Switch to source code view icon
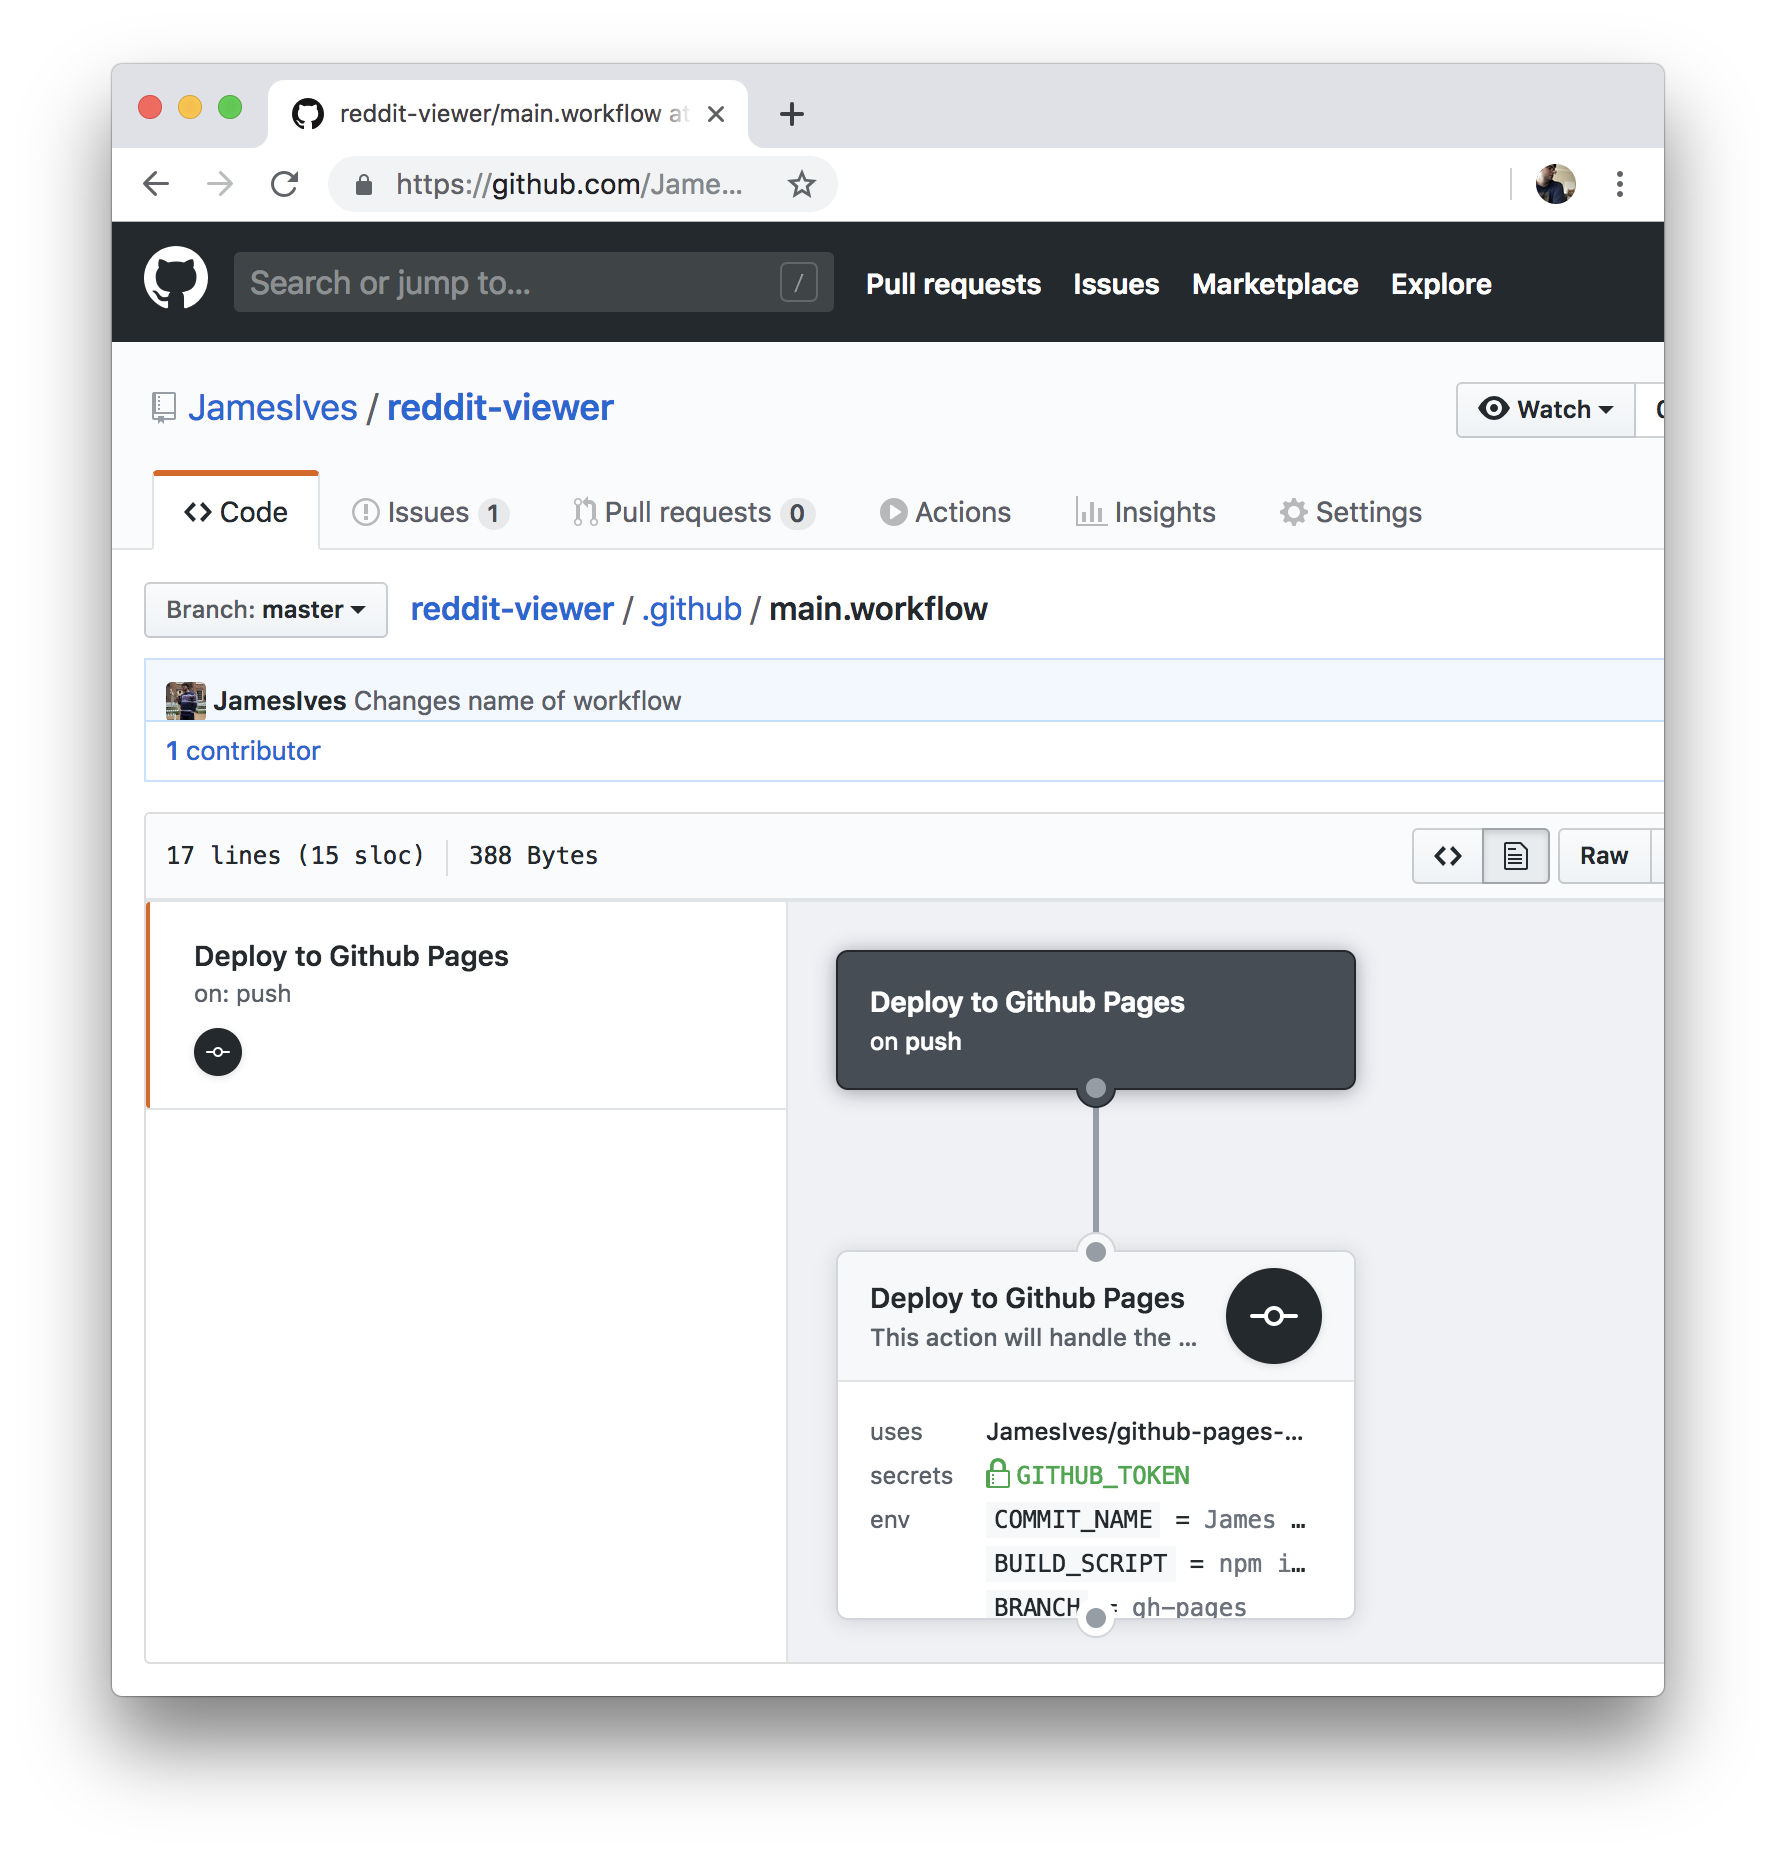 pyautogui.click(x=1447, y=856)
